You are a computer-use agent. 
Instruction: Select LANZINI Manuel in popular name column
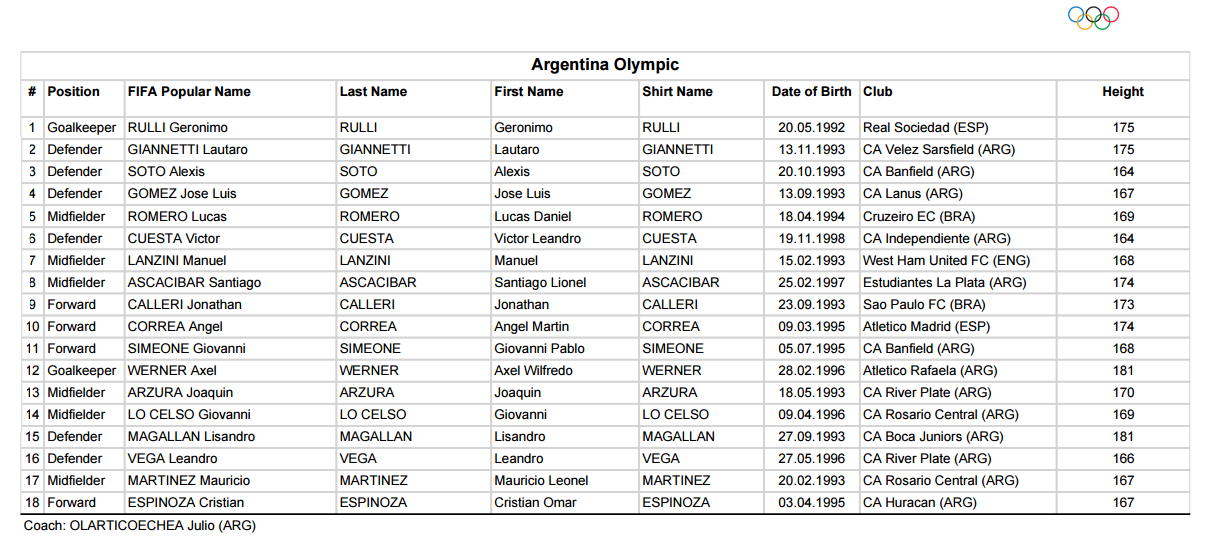(177, 260)
